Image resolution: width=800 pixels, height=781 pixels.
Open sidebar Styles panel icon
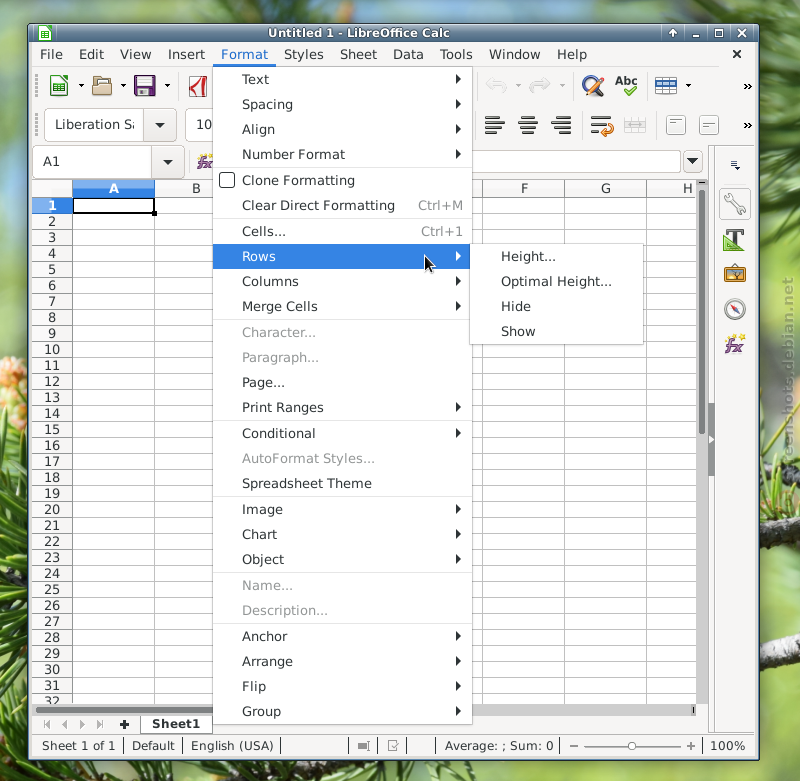pos(735,240)
